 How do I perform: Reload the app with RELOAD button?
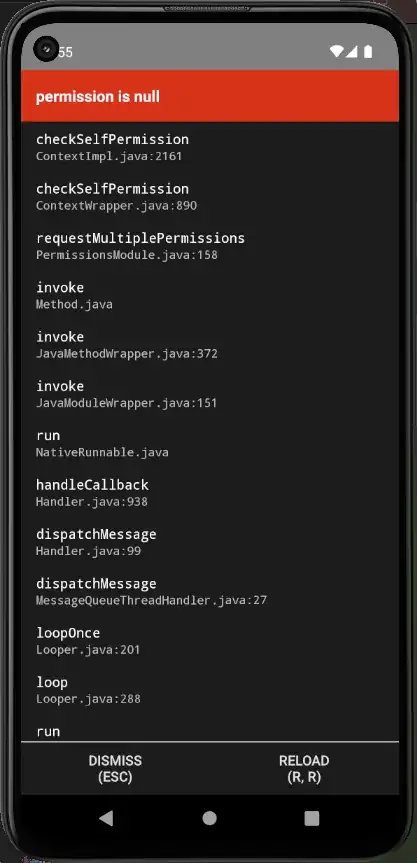point(304,768)
